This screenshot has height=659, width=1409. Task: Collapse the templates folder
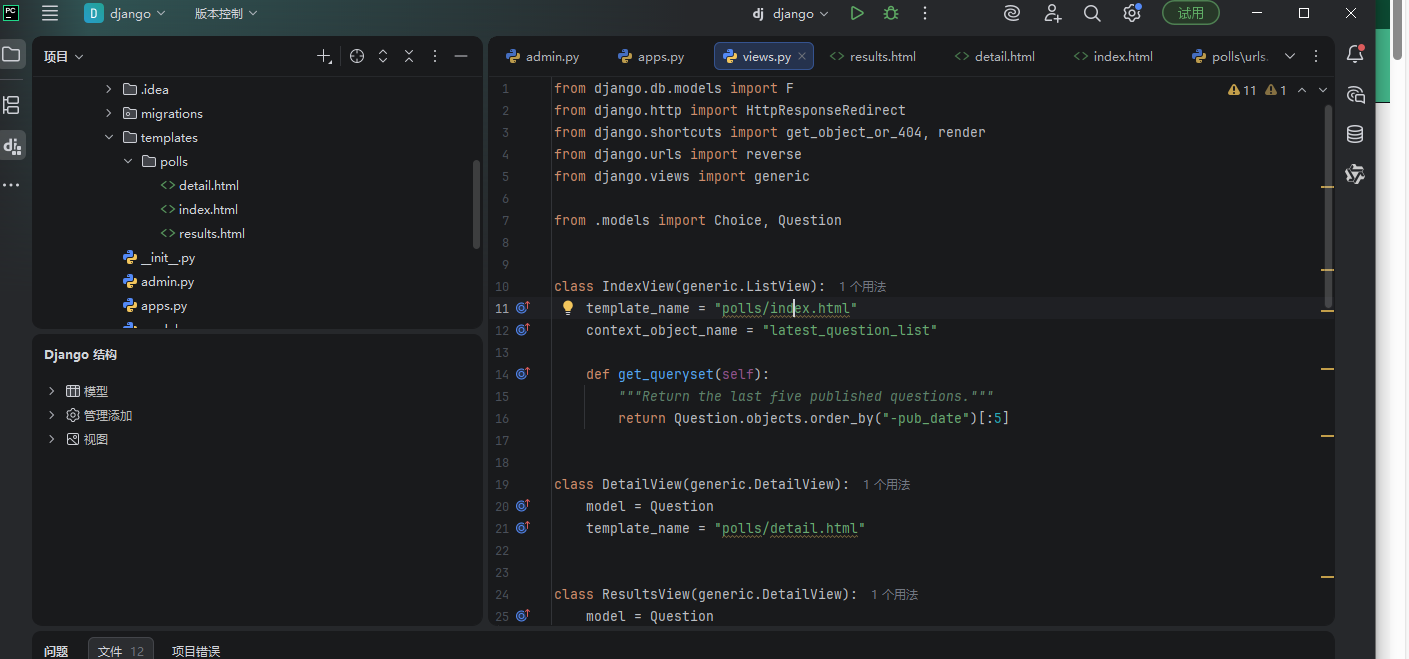[x=109, y=137]
